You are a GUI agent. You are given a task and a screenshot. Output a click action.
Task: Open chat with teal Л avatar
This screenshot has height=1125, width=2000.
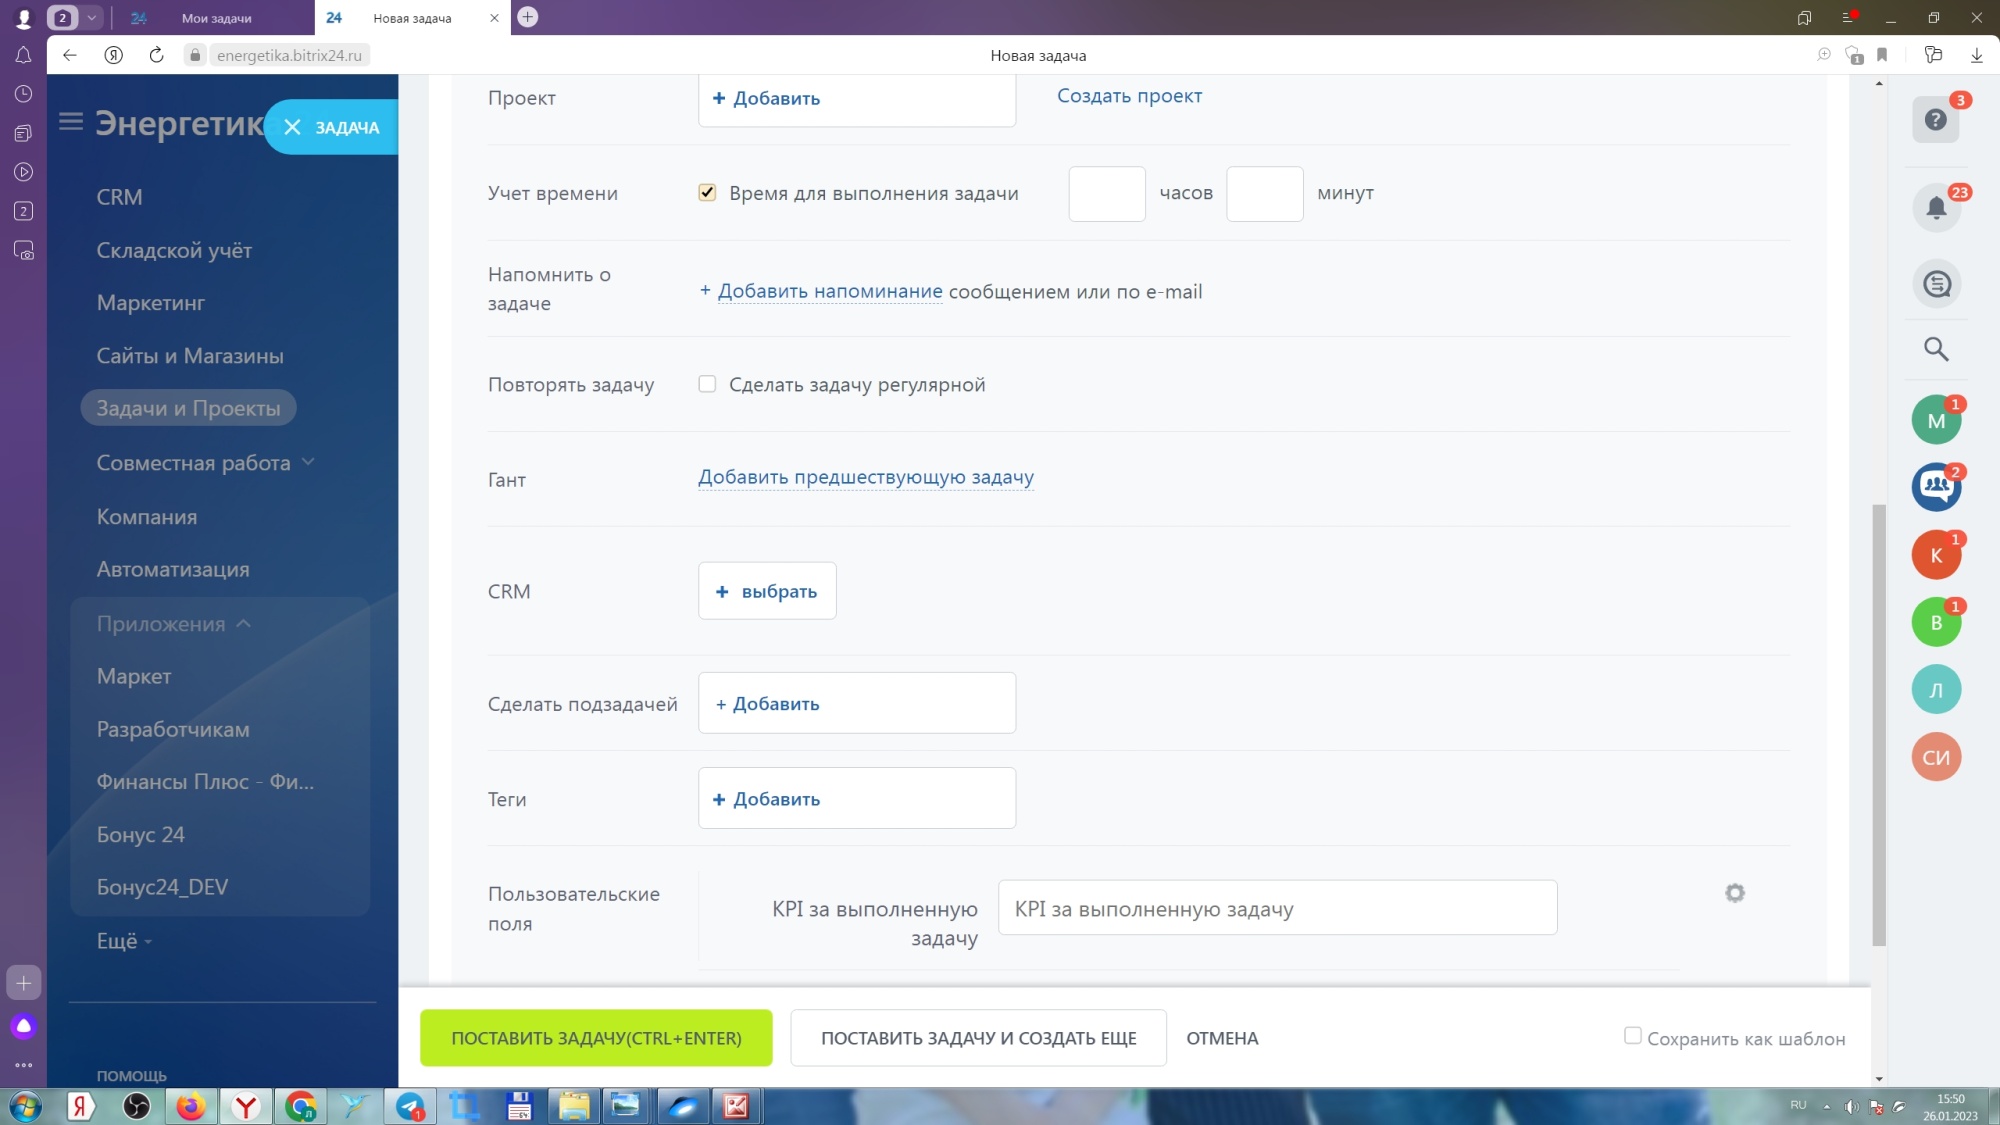(1936, 690)
